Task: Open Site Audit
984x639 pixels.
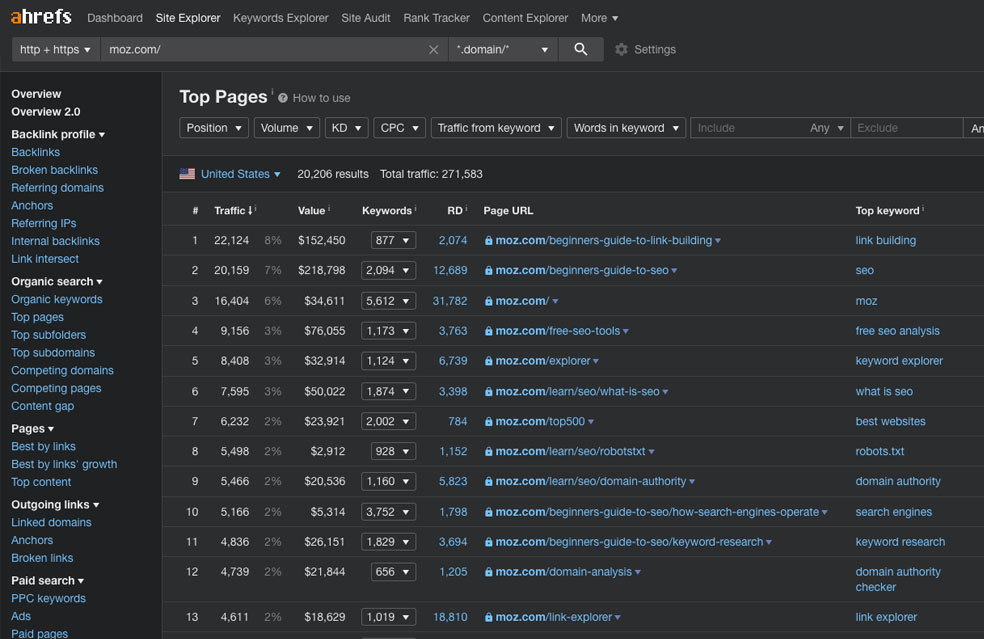Action: point(366,18)
